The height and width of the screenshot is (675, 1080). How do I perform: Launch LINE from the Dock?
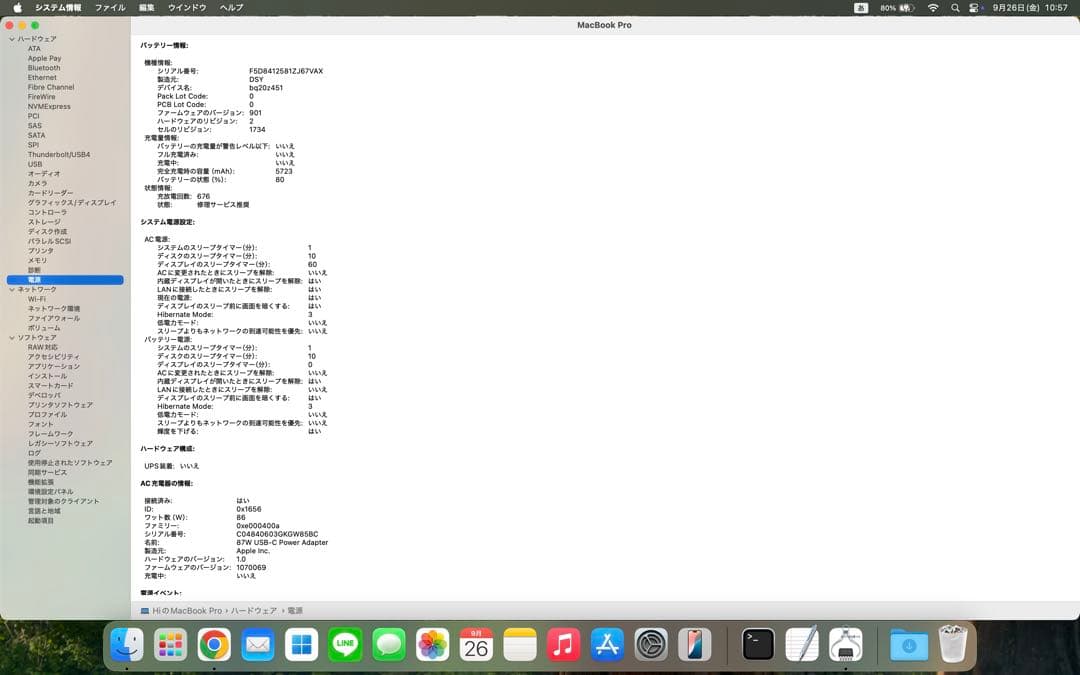pyautogui.click(x=344, y=645)
